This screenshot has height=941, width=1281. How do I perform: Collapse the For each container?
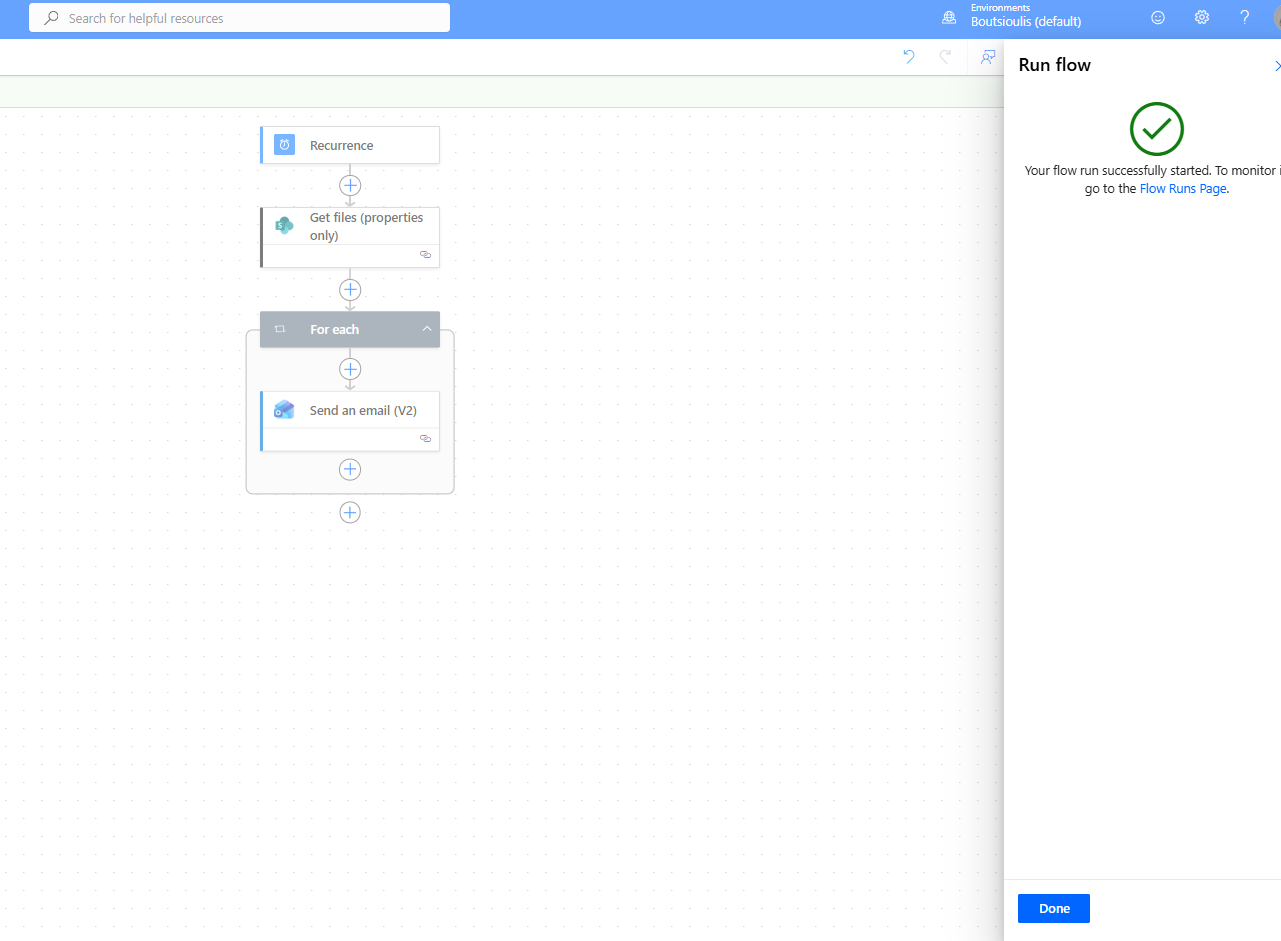pyautogui.click(x=426, y=329)
